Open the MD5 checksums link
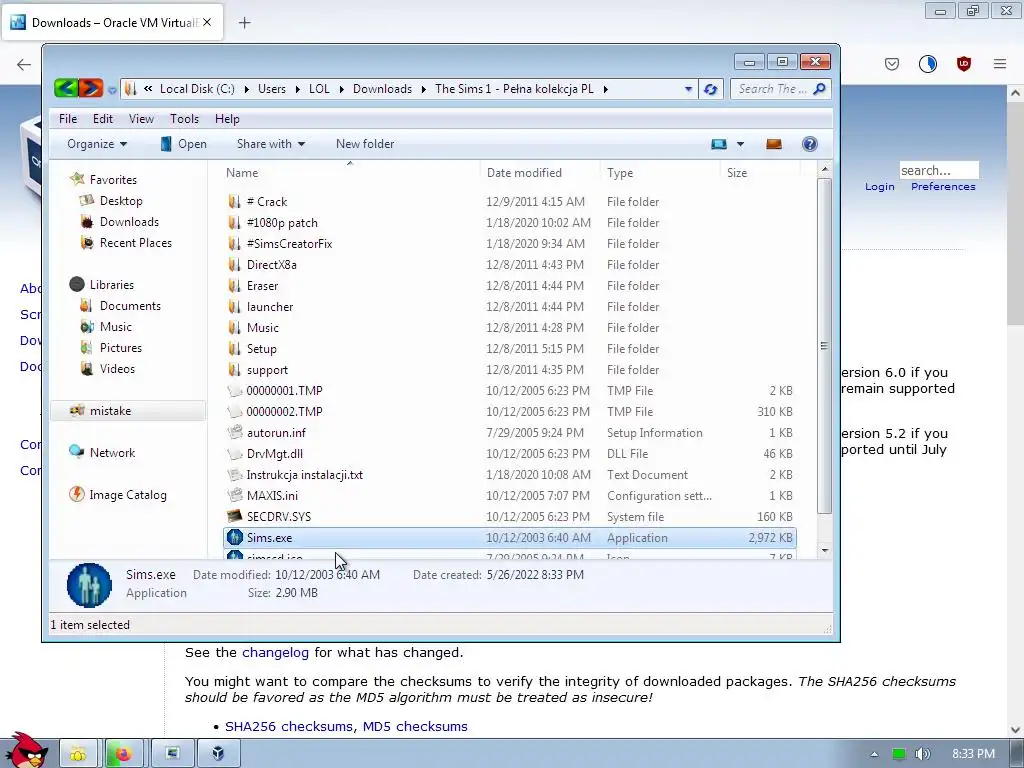Viewport: 1024px width, 768px height. (x=415, y=726)
